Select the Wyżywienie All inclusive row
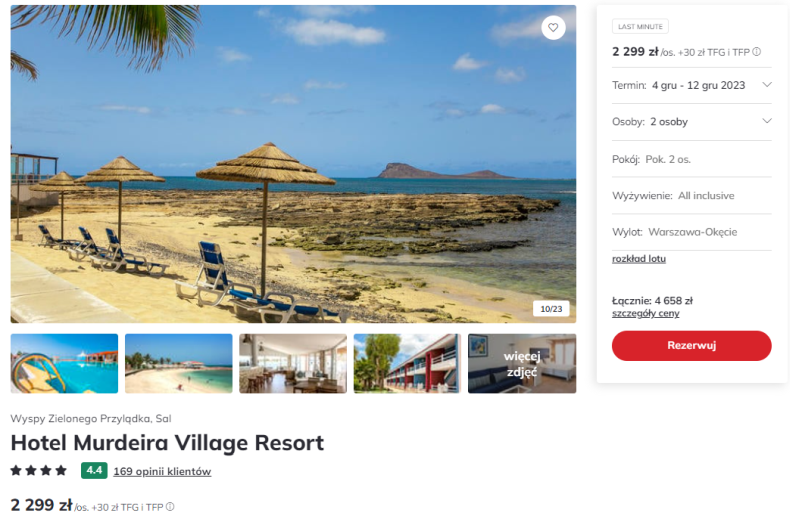 tap(691, 196)
